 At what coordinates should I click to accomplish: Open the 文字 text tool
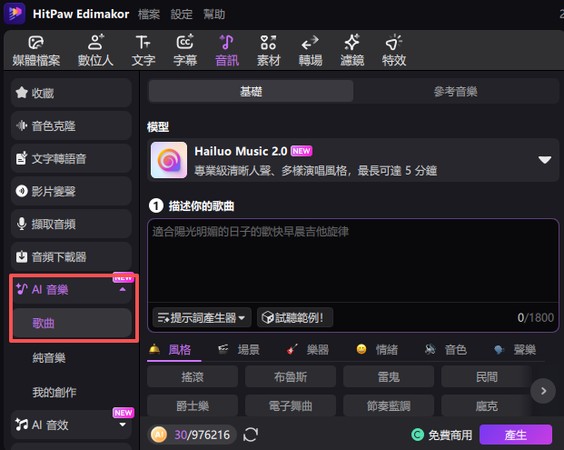(143, 51)
